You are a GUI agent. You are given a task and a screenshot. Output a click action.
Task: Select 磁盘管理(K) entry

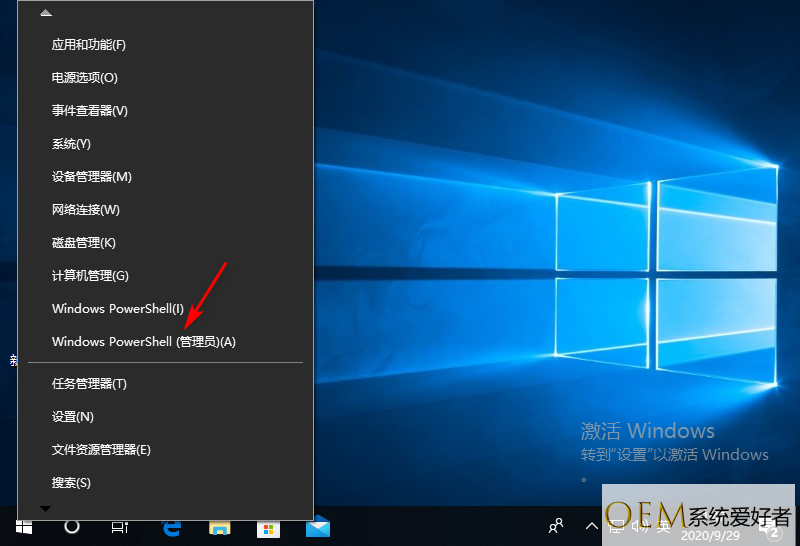click(x=84, y=243)
